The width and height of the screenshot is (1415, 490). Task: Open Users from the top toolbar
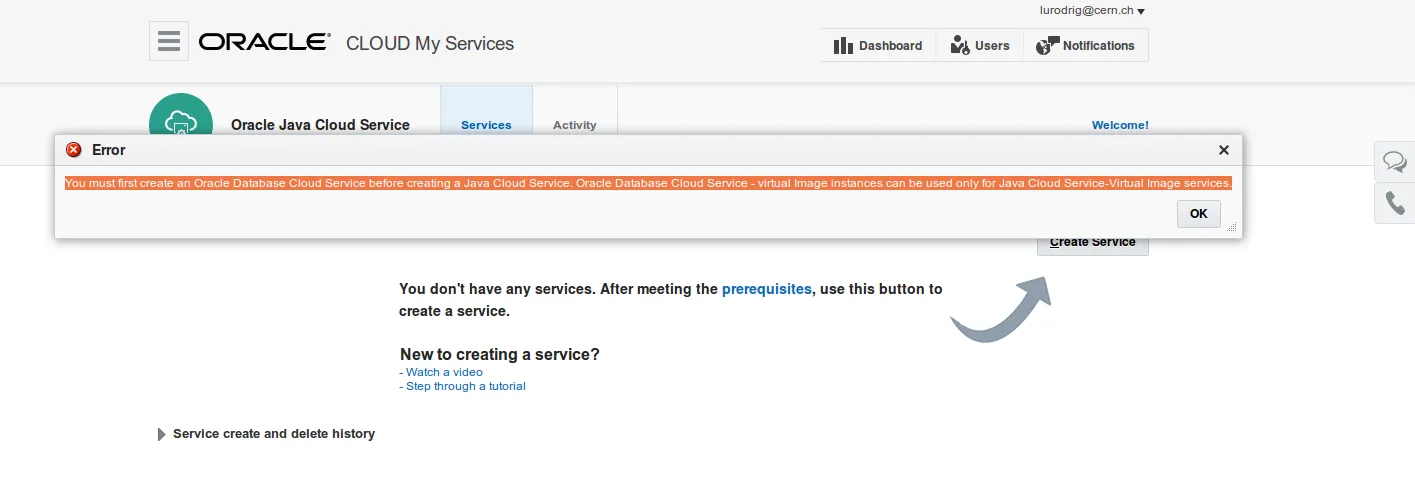tap(980, 45)
